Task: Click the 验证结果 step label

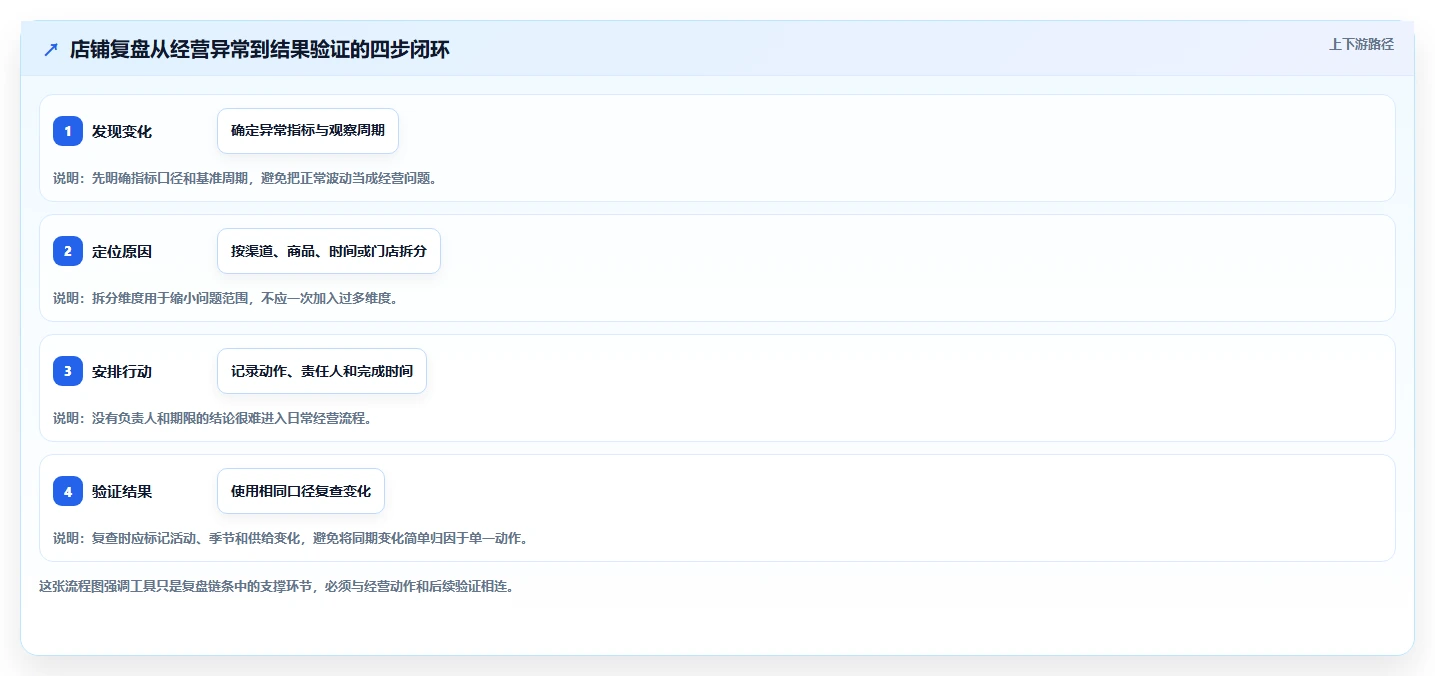Action: point(122,491)
